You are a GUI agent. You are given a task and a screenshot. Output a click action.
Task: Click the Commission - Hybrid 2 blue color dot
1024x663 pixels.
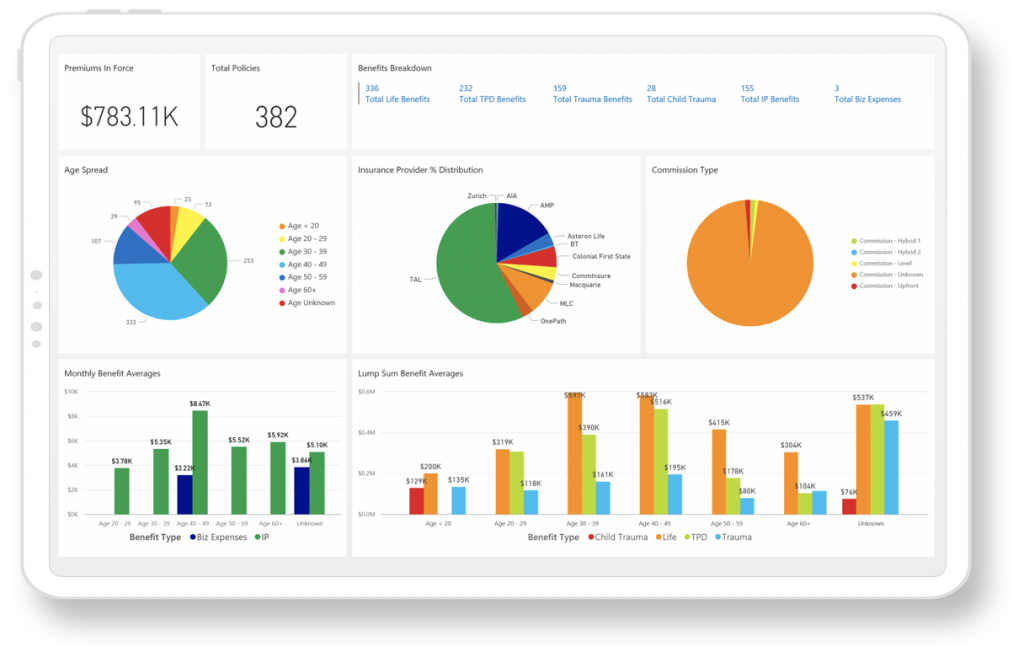[854, 252]
